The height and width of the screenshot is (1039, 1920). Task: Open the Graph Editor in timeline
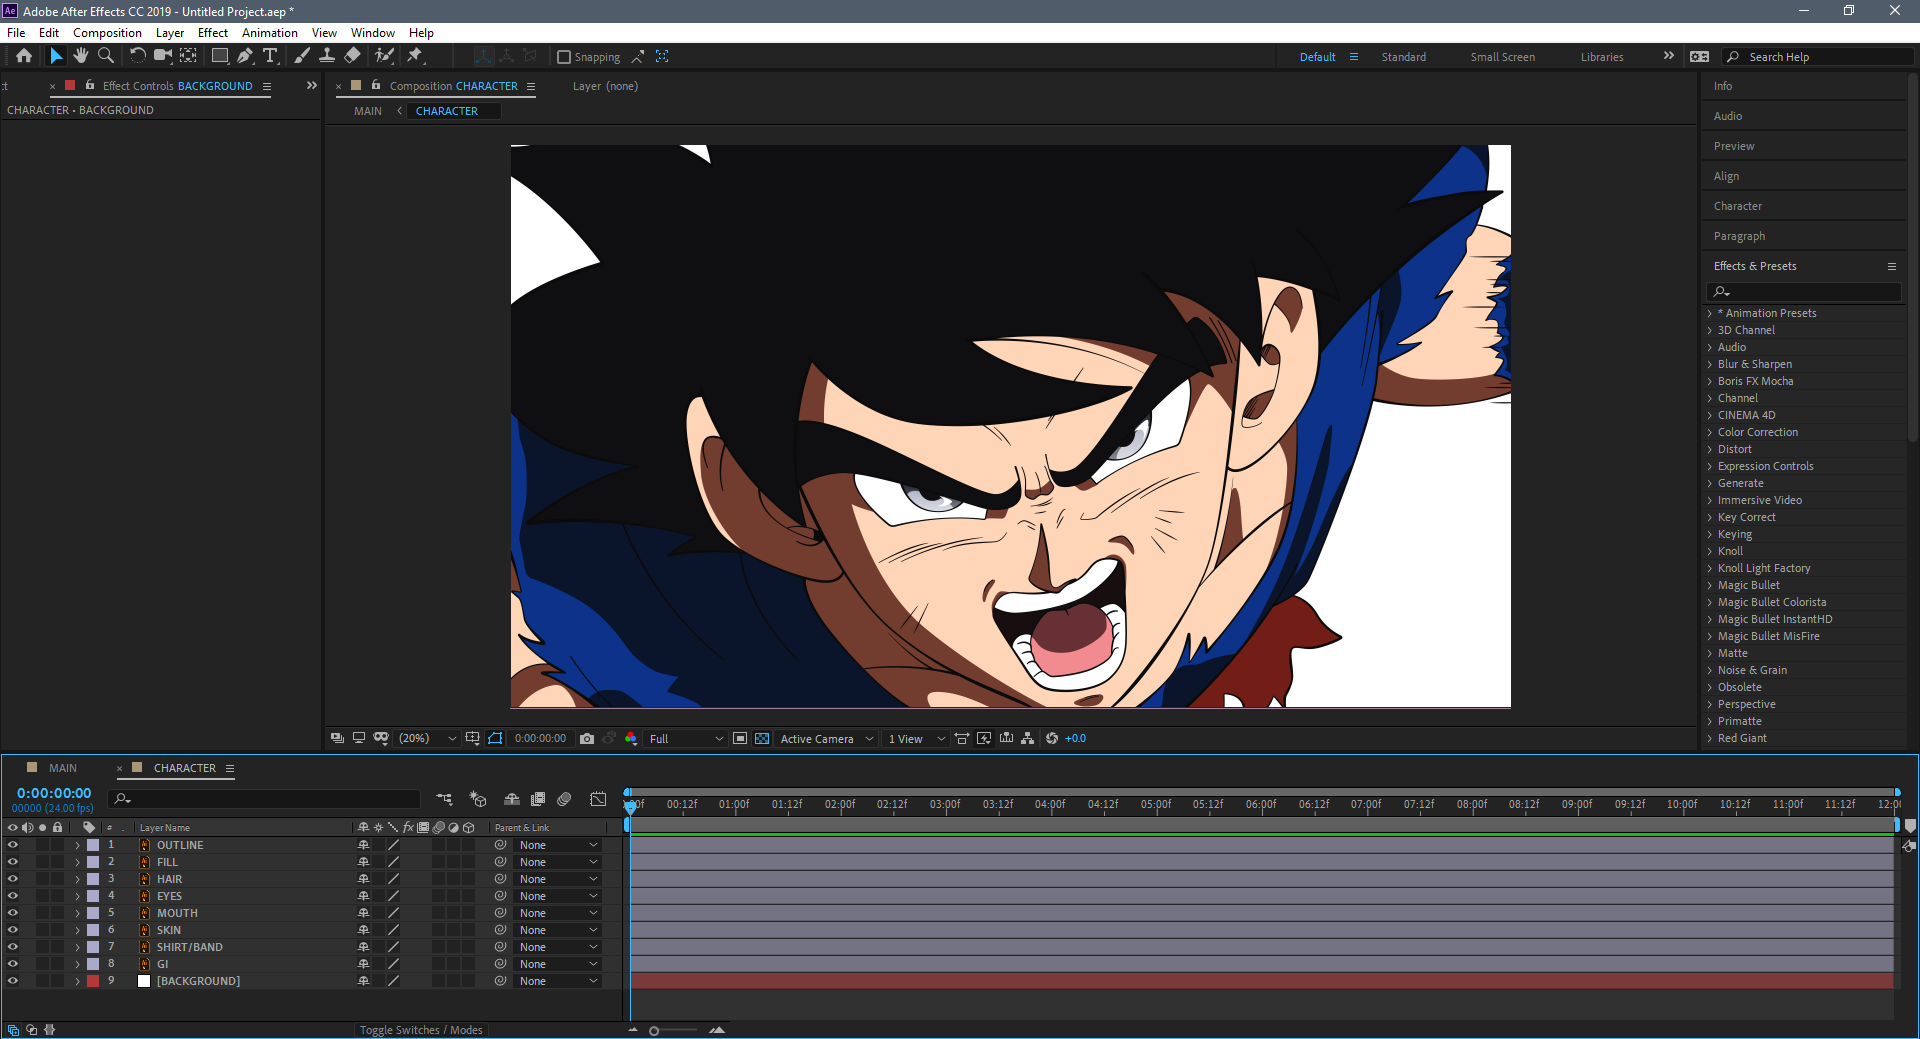click(598, 799)
